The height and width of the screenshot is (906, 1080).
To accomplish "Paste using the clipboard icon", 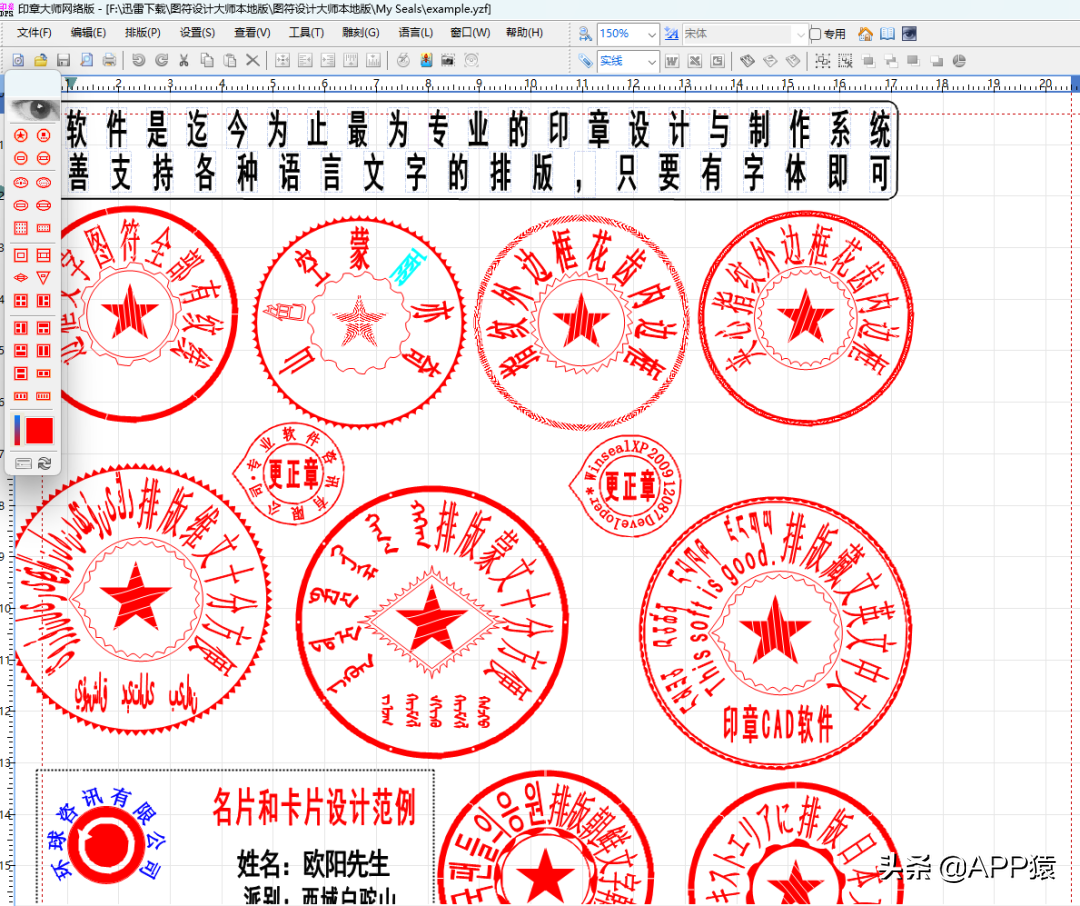I will click(230, 61).
